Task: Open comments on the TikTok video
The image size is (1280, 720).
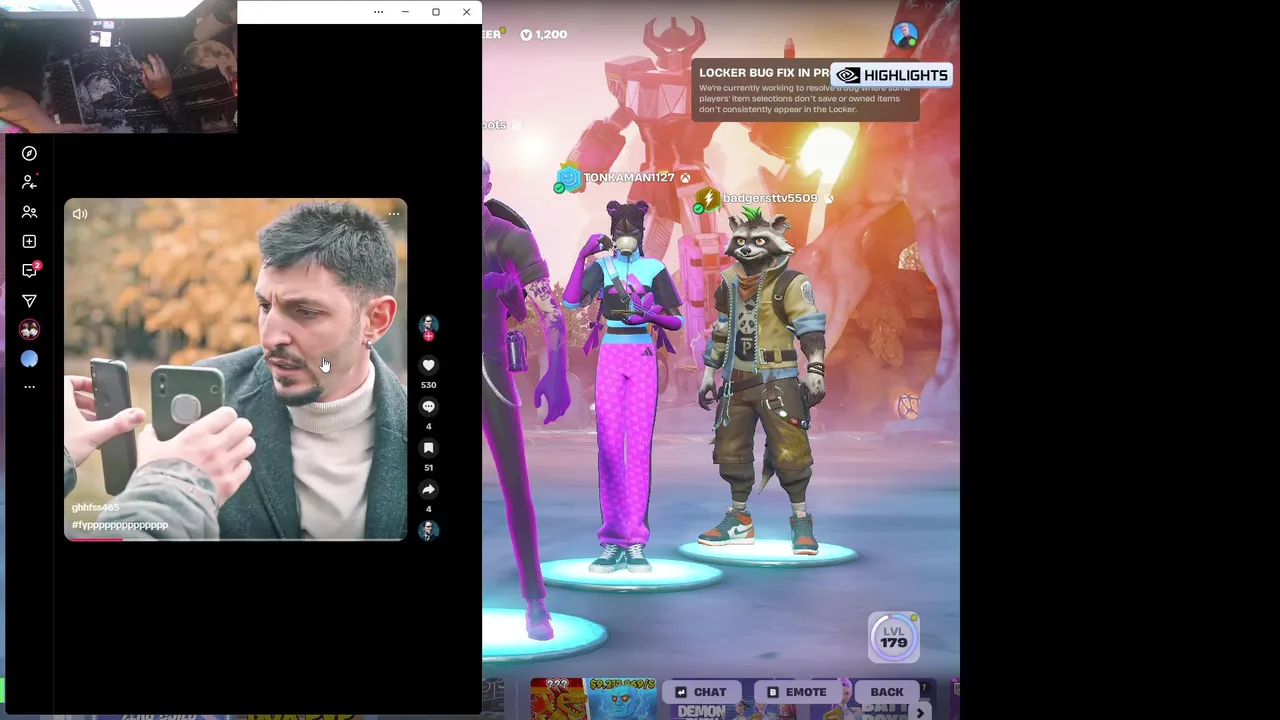Action: 428,406
